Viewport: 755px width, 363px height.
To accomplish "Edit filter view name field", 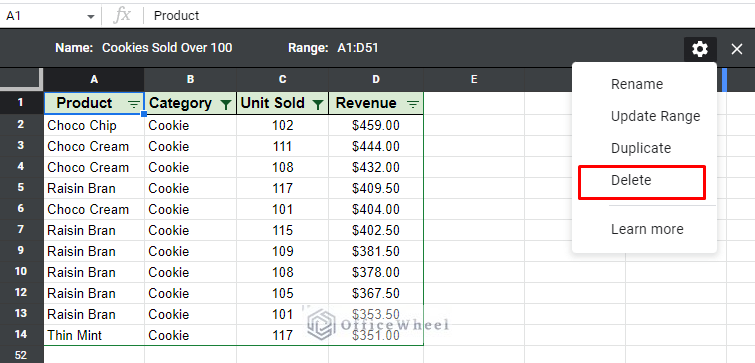I will (x=167, y=48).
